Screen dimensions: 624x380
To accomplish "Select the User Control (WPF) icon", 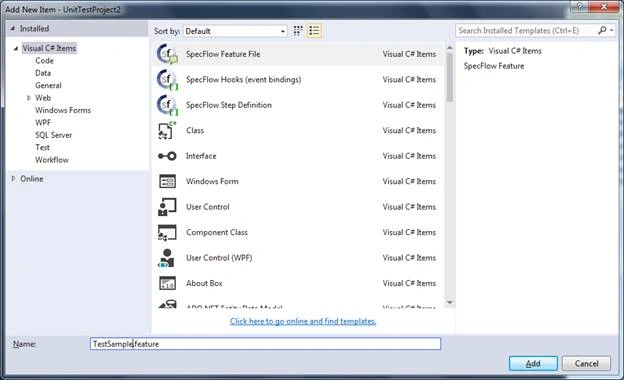I will [167, 258].
